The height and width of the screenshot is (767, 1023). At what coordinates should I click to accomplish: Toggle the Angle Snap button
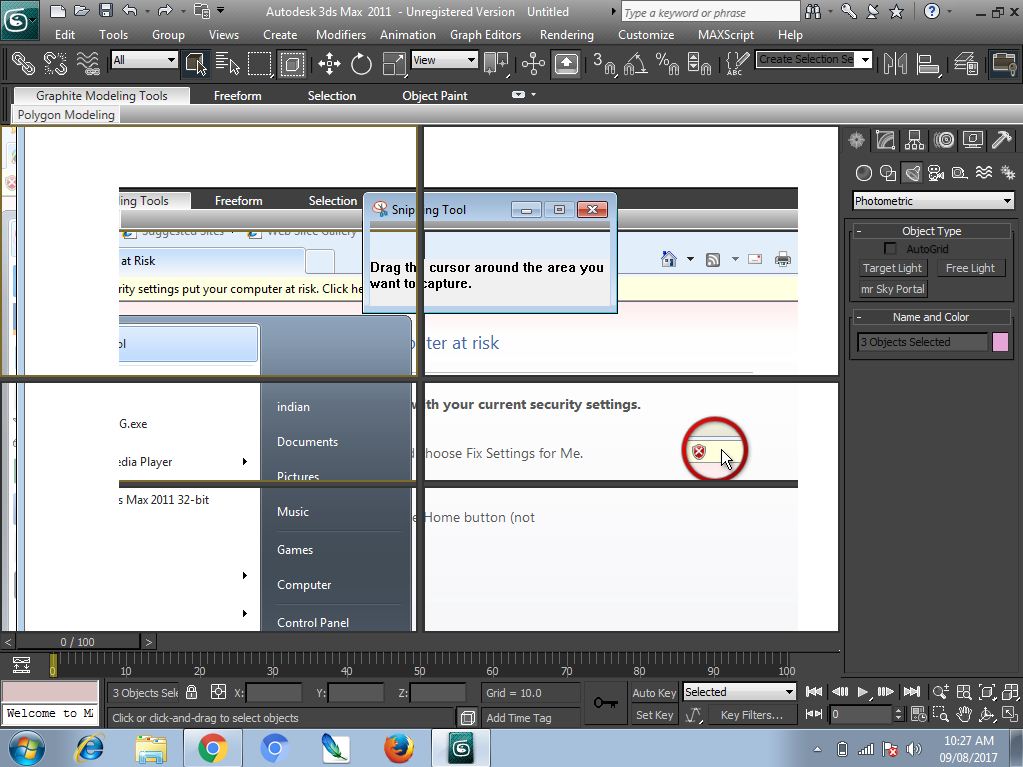coord(635,63)
